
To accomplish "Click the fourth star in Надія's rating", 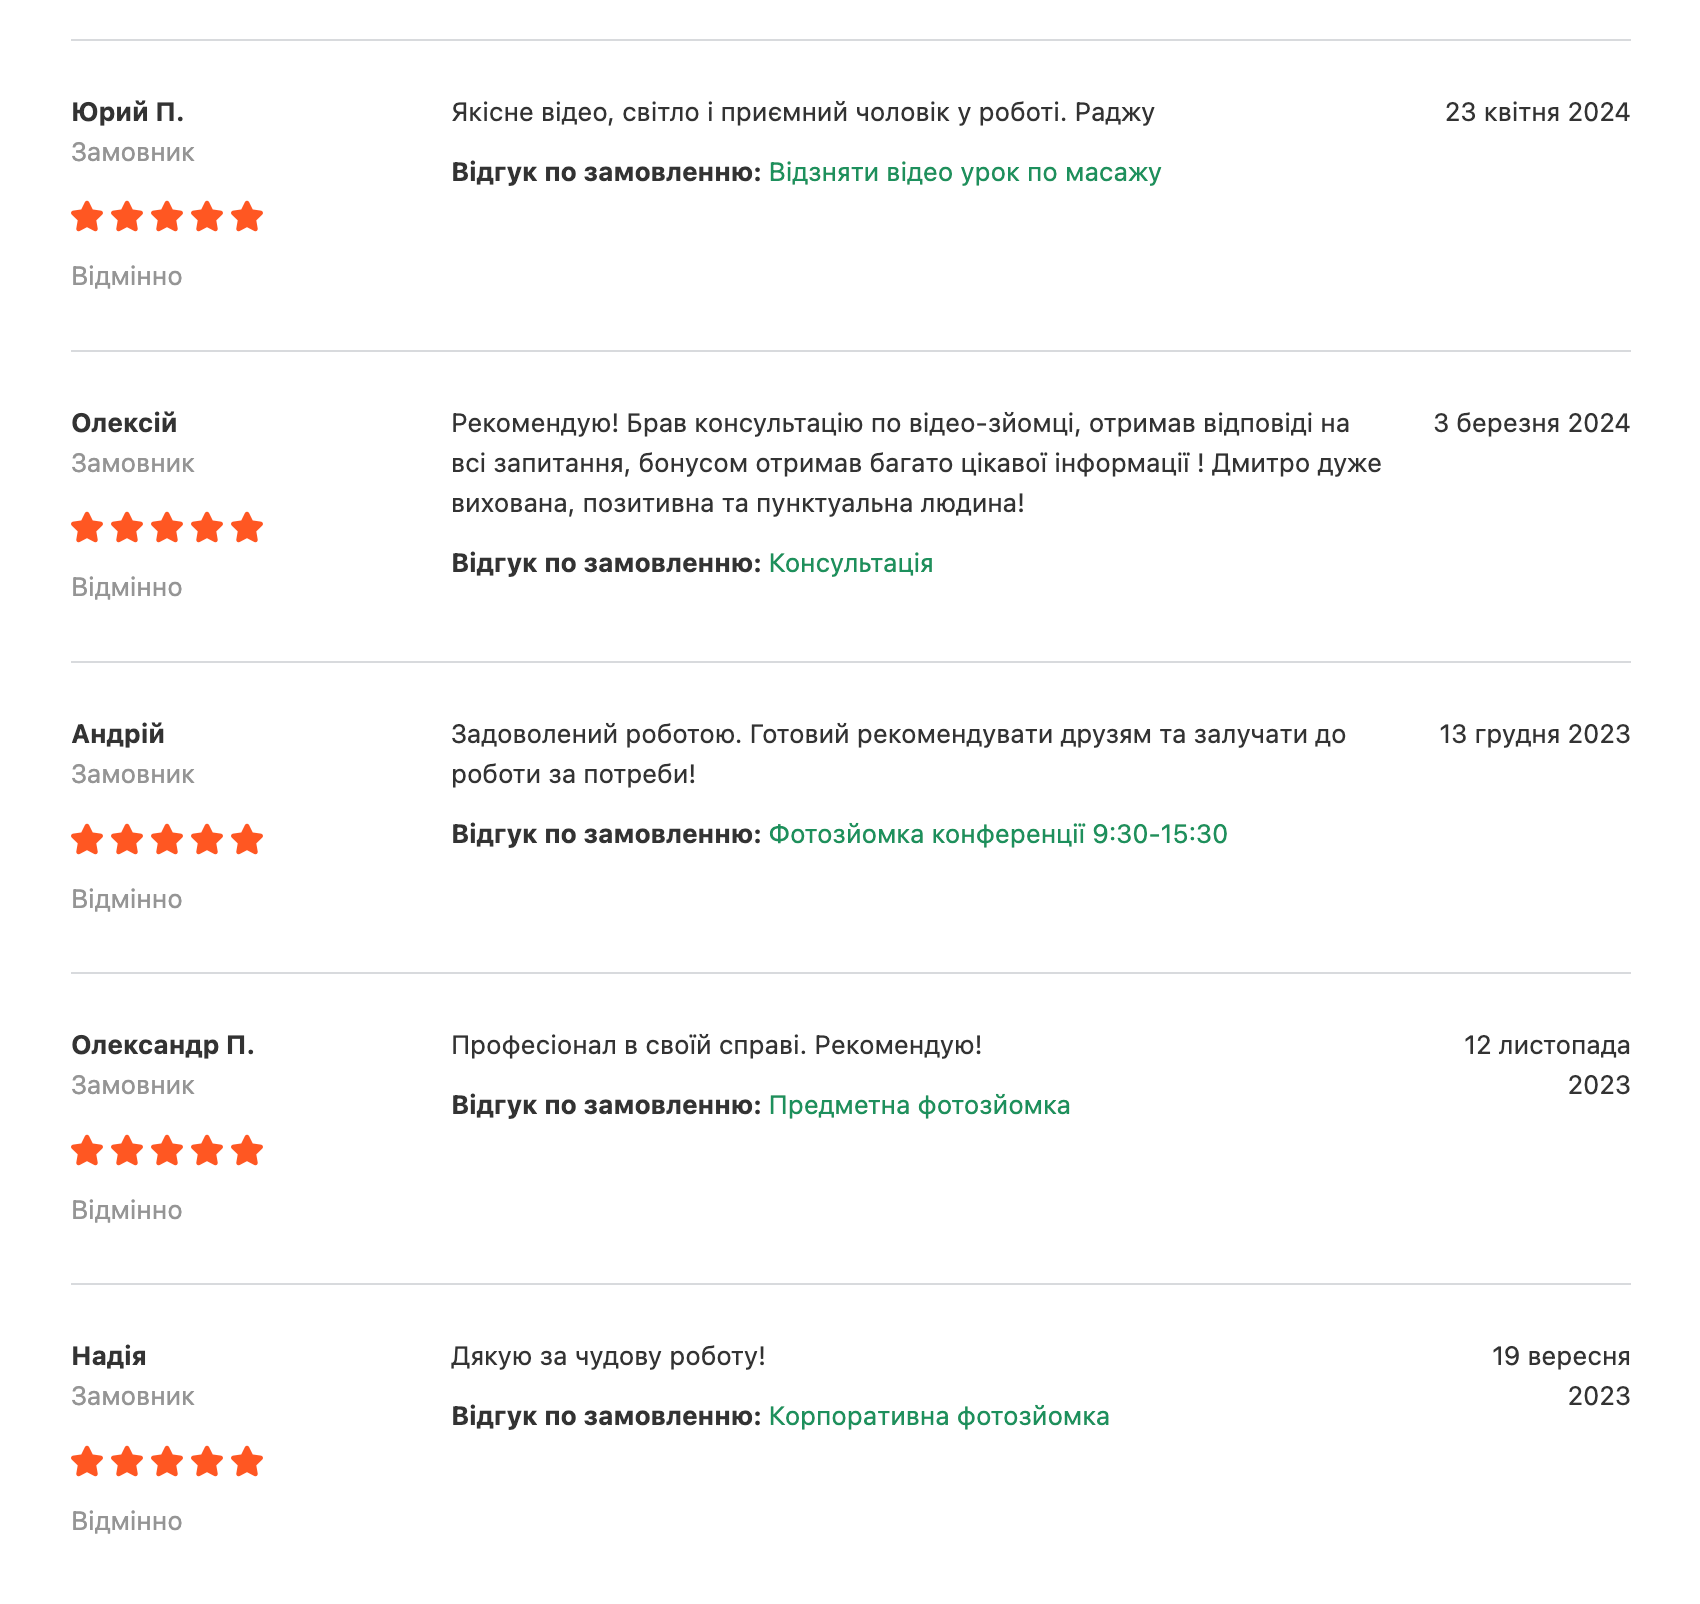I will (x=207, y=1461).
